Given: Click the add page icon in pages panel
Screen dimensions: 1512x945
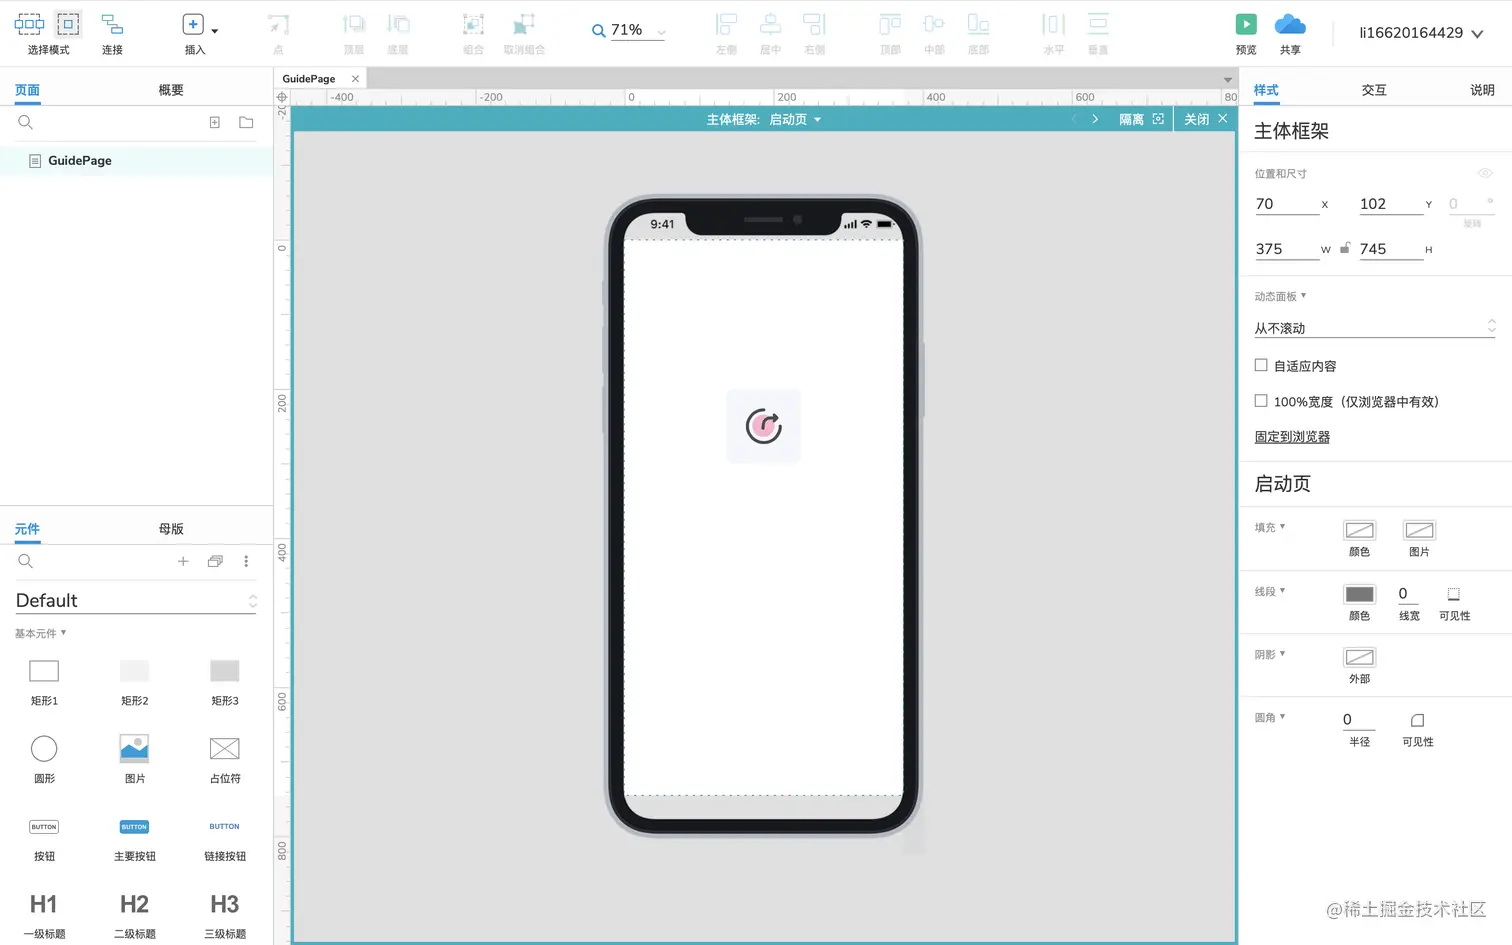Looking at the screenshot, I should 214,122.
